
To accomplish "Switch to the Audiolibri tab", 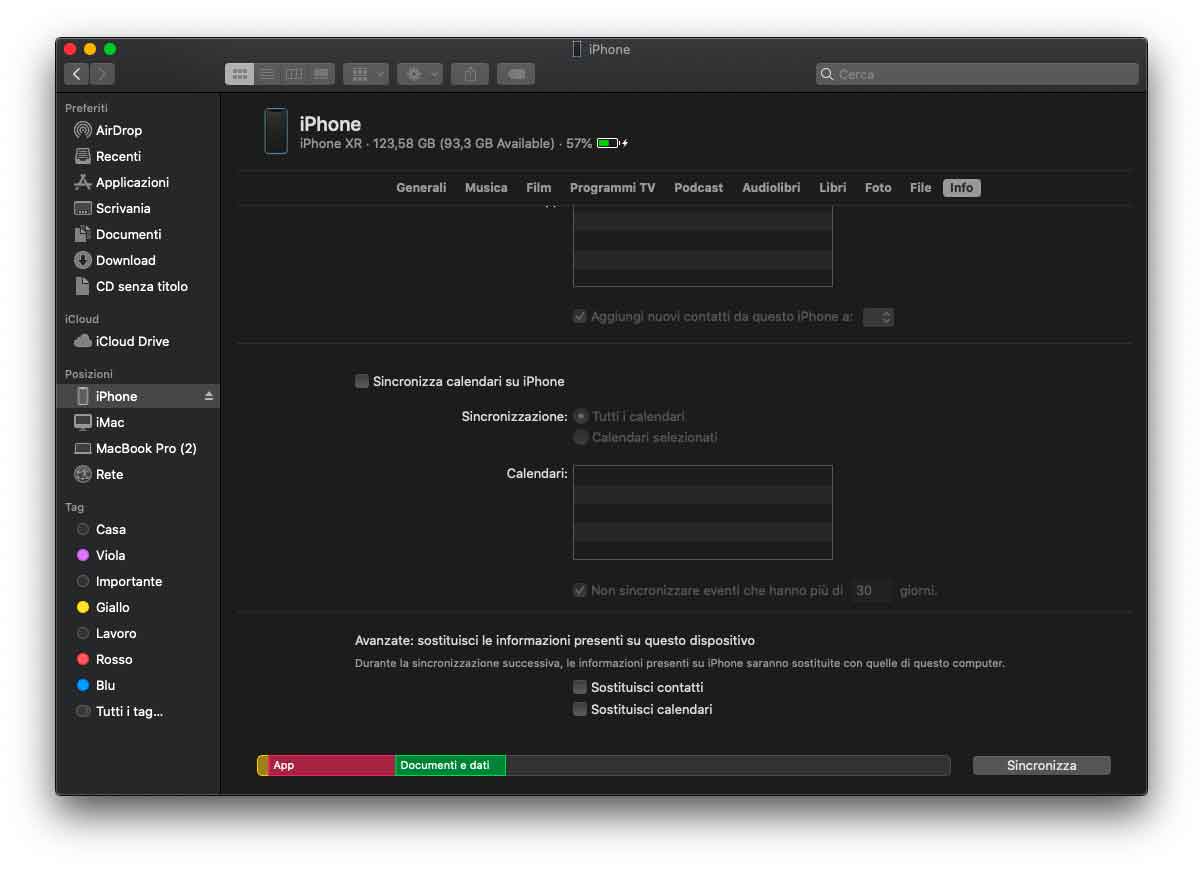I will 771,187.
